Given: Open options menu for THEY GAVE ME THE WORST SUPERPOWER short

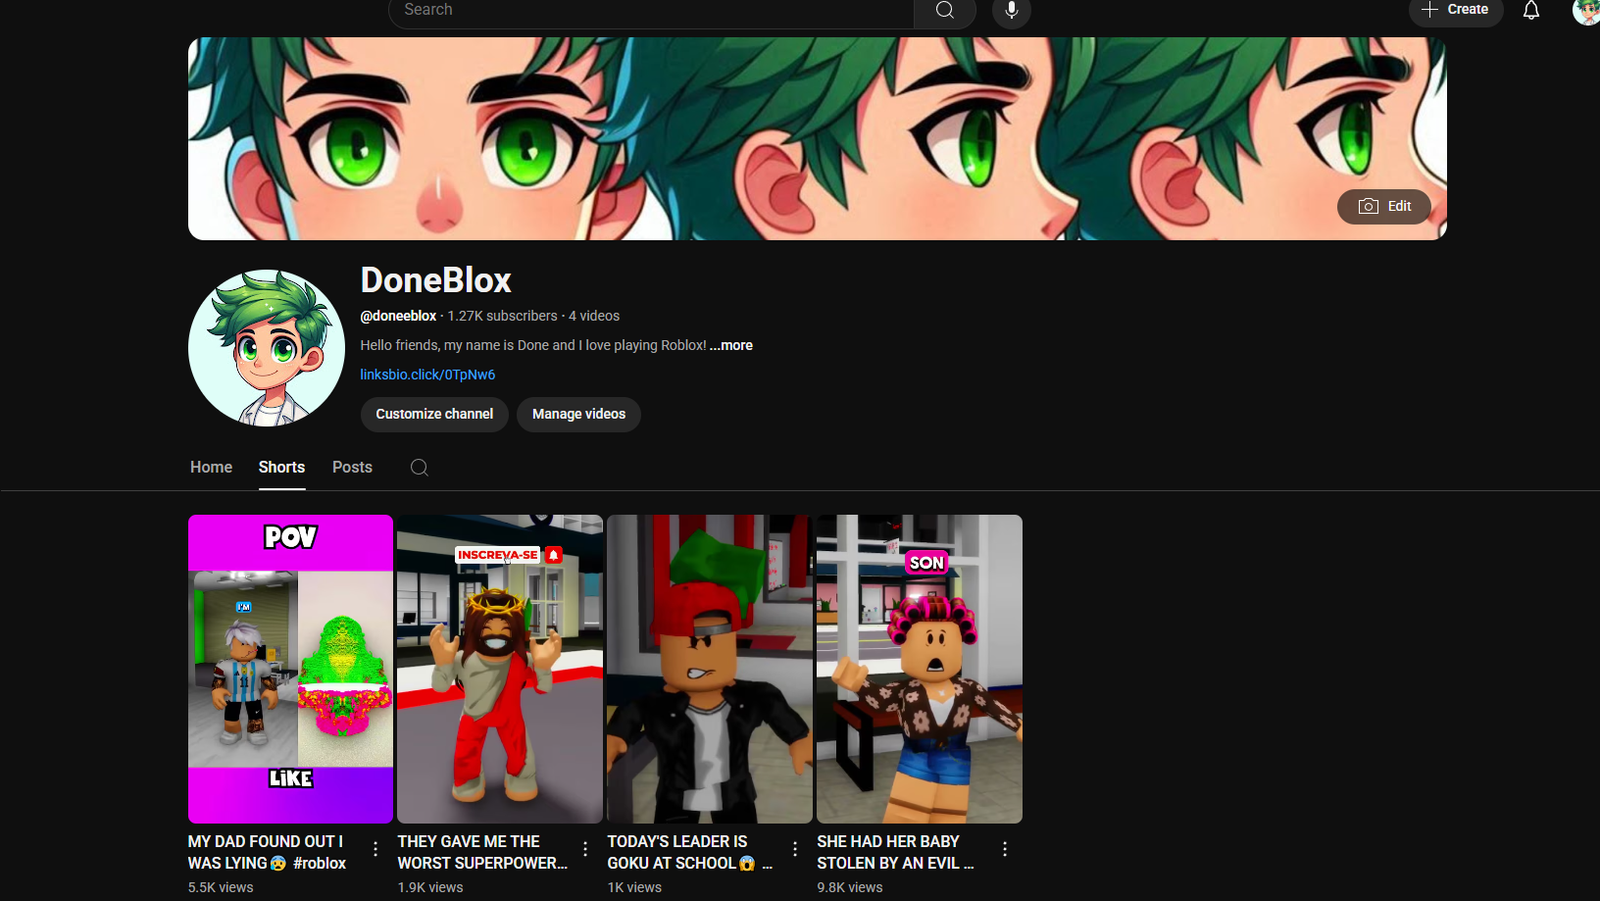Looking at the screenshot, I should point(586,849).
